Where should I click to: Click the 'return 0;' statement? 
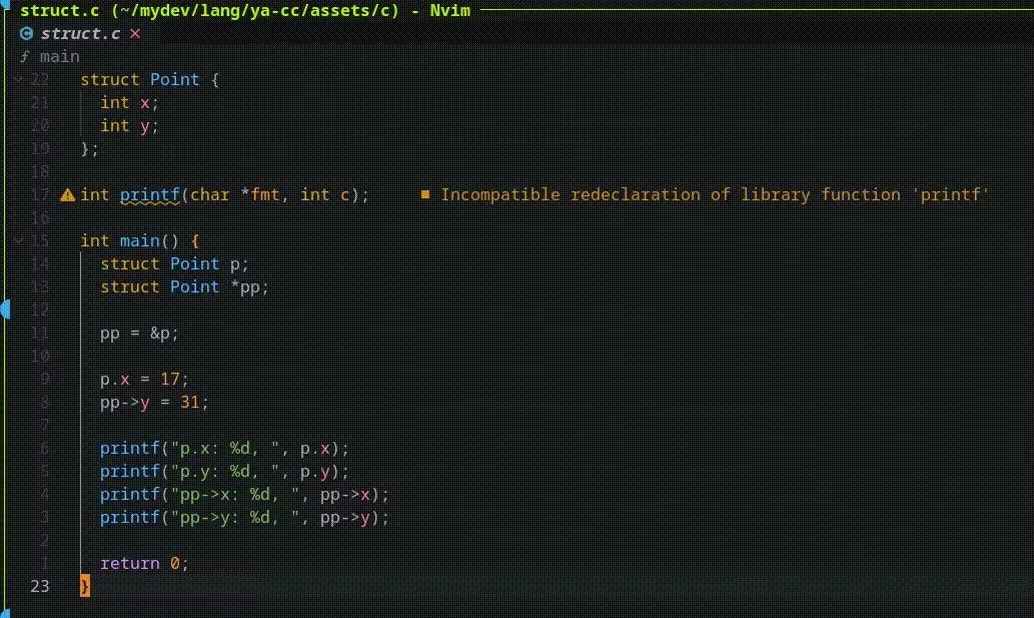tap(144, 563)
